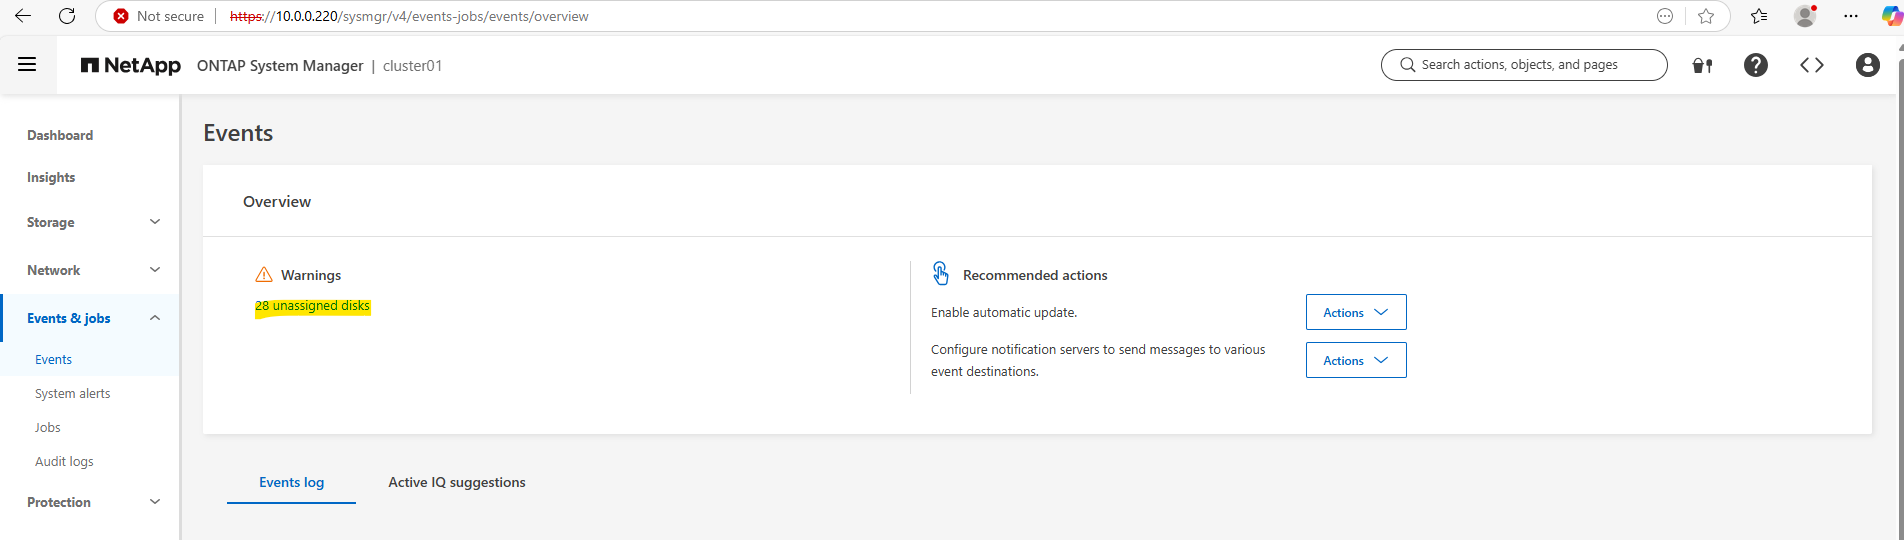Open the hamburger navigation menu
The height and width of the screenshot is (540, 1904).
[x=27, y=65]
